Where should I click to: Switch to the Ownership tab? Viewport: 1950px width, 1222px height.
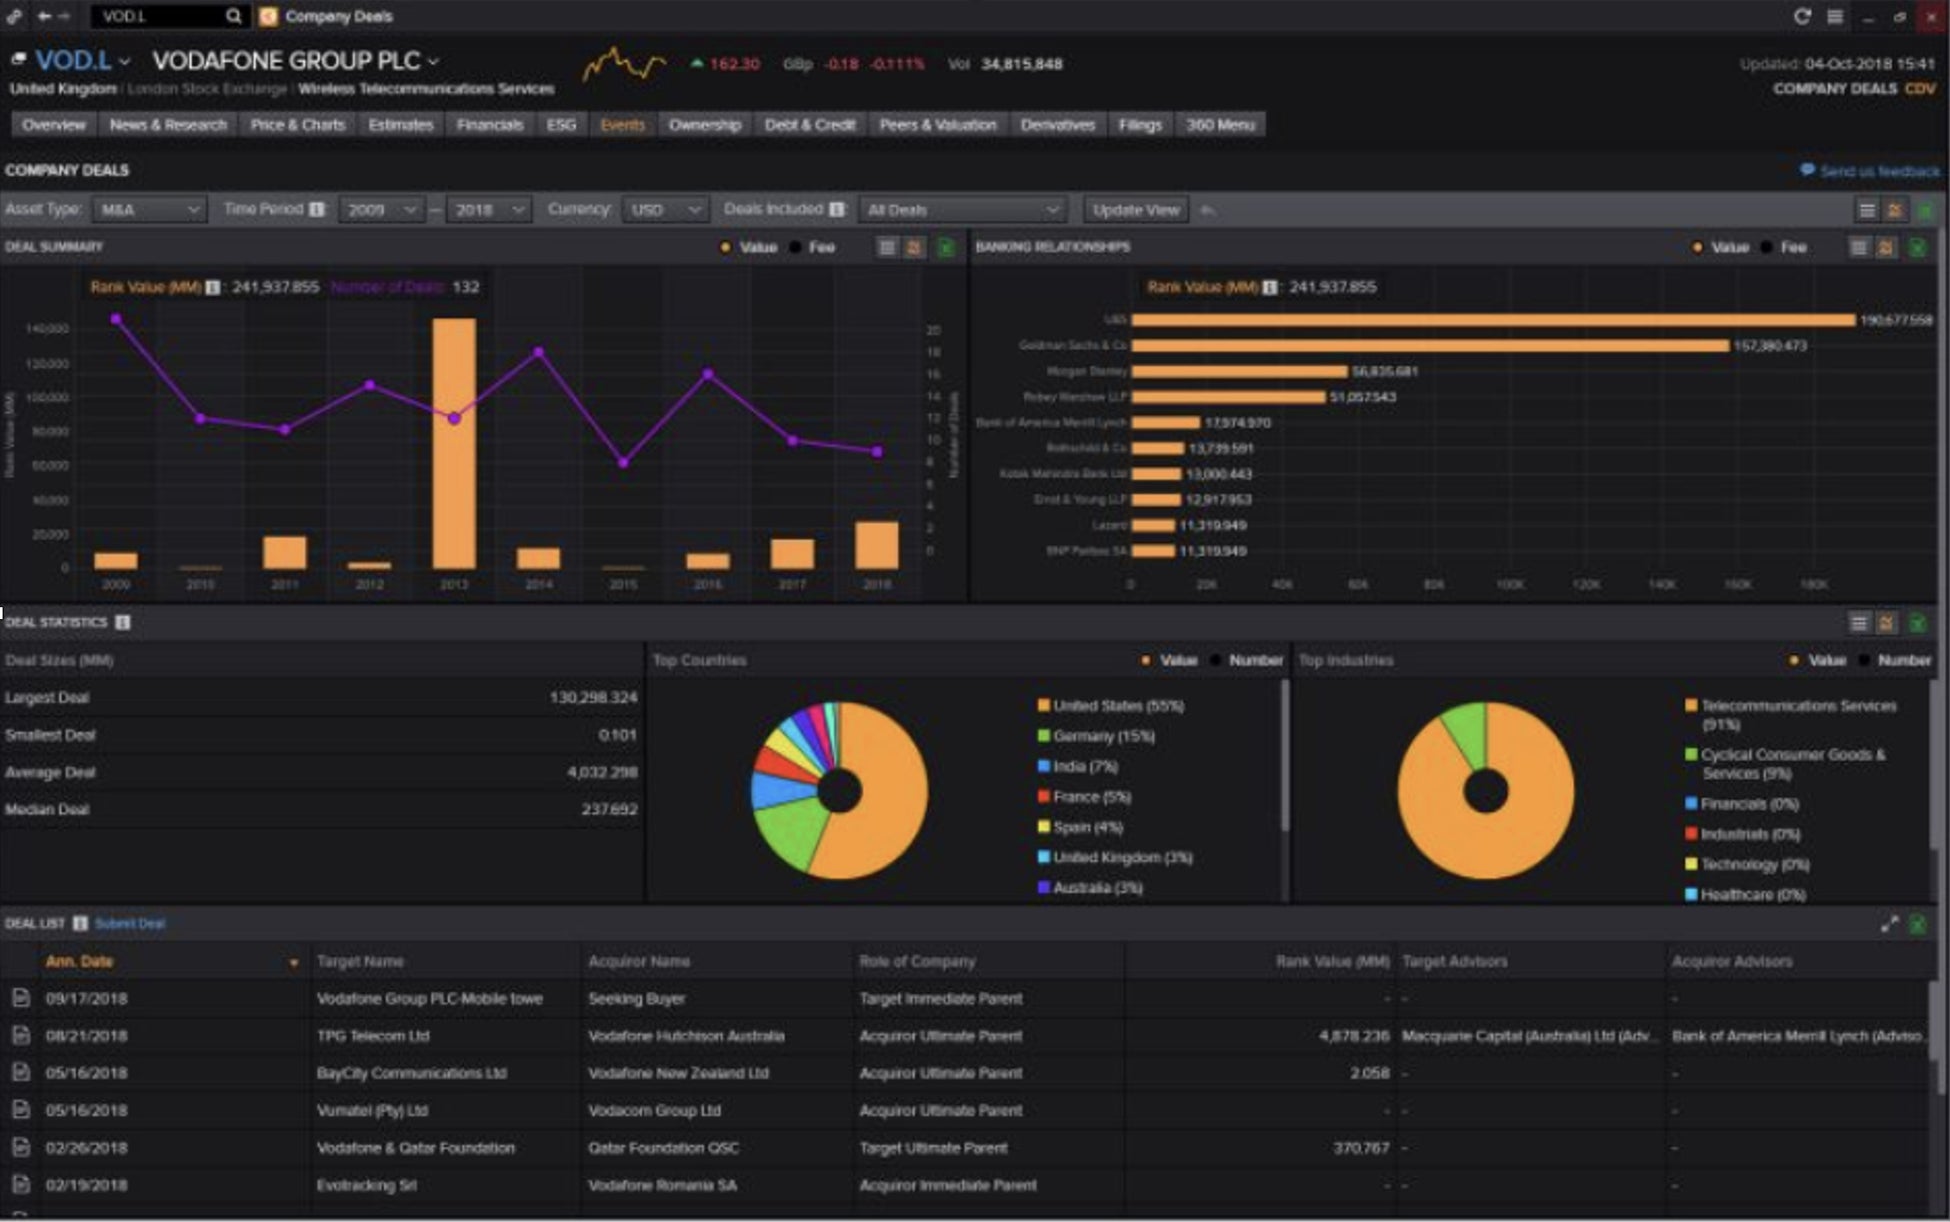pyautogui.click(x=704, y=125)
